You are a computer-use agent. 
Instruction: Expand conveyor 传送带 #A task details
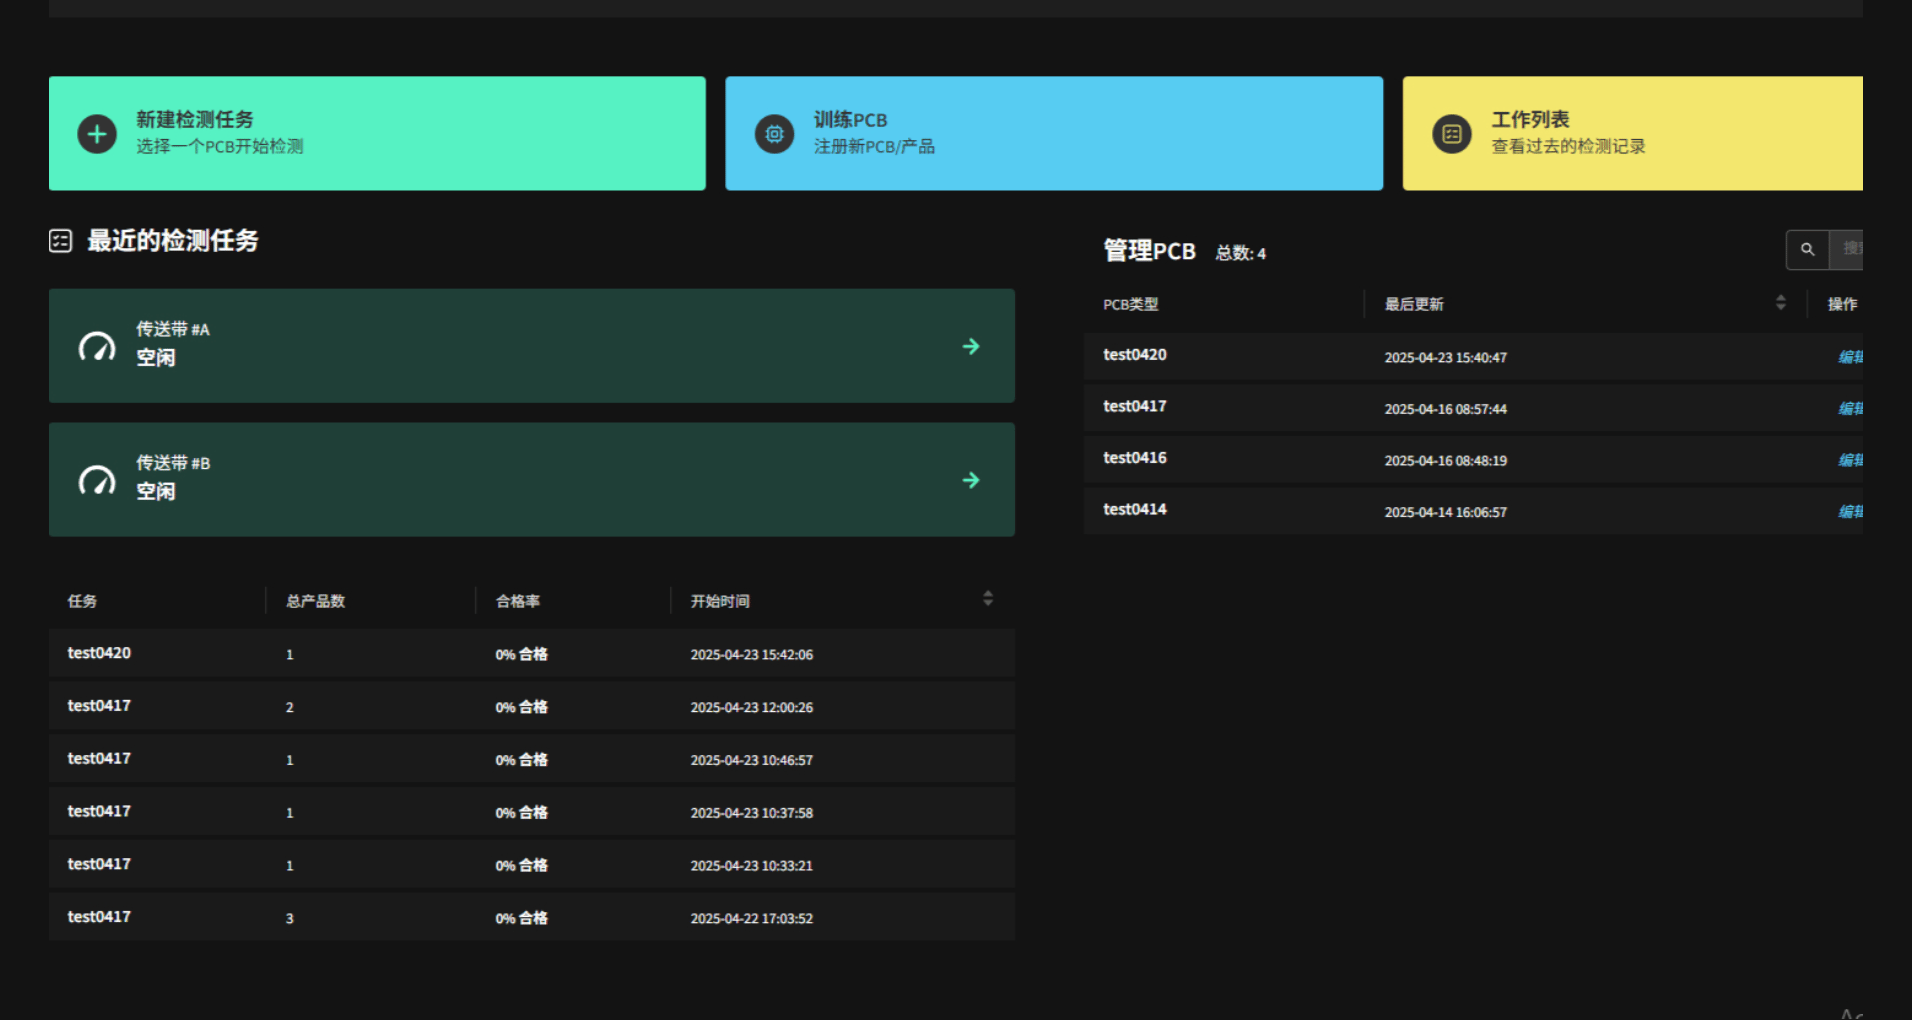coord(530,346)
